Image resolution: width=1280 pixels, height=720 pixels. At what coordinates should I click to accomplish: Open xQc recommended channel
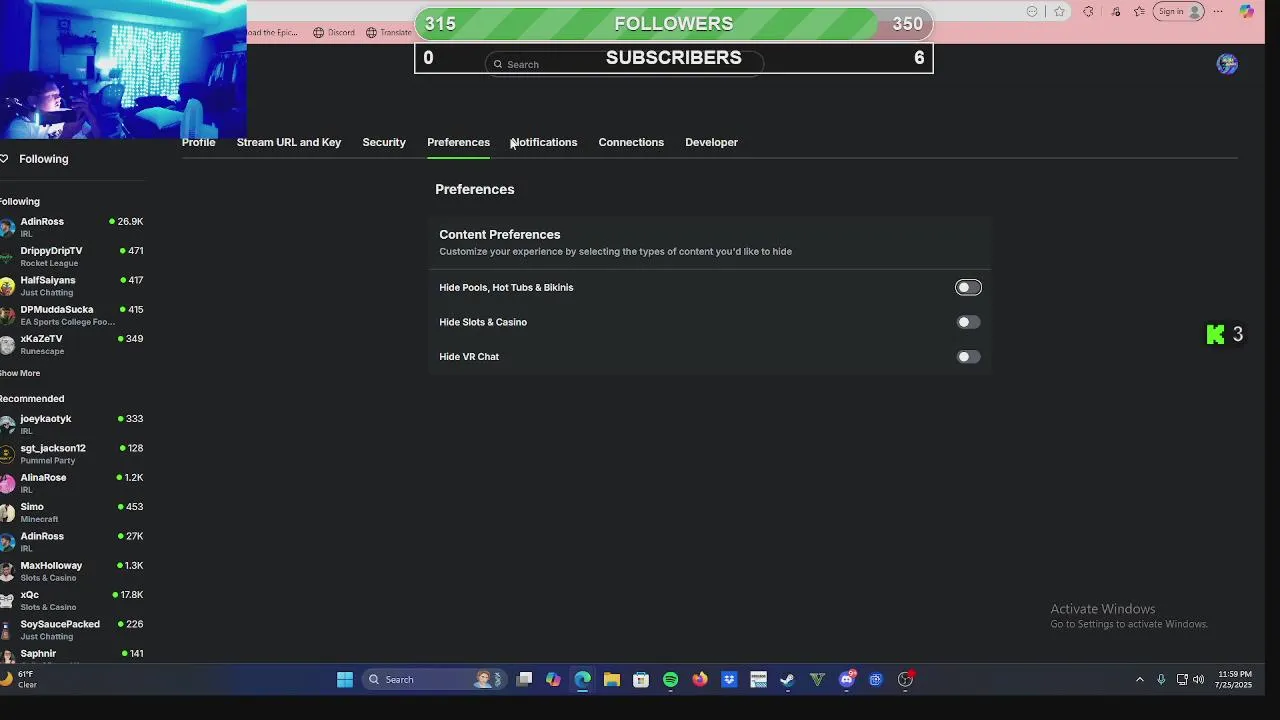point(72,600)
